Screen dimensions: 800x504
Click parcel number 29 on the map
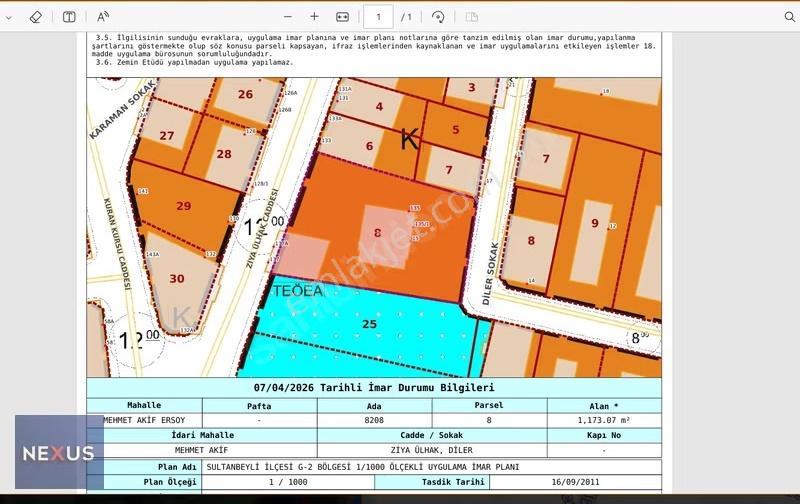coord(184,206)
